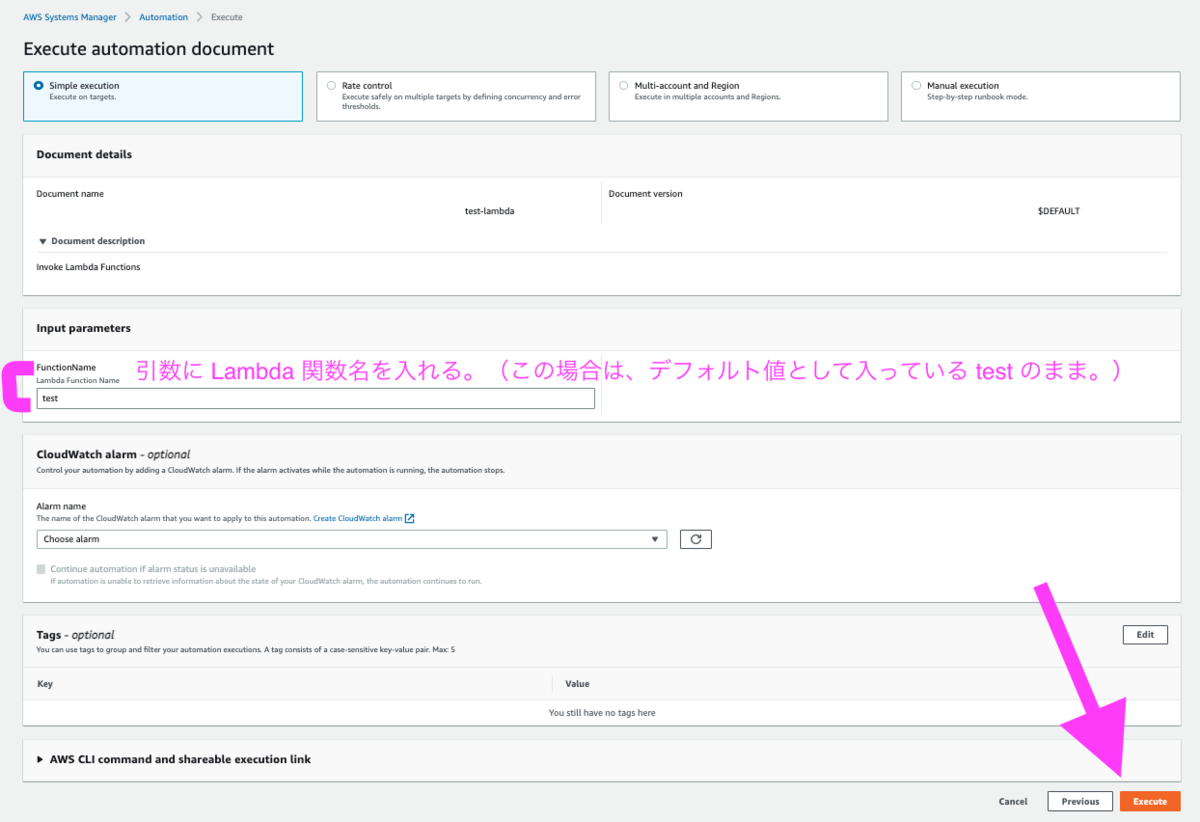
Task: Open the Choose alarm dropdown
Action: pyautogui.click(x=351, y=539)
